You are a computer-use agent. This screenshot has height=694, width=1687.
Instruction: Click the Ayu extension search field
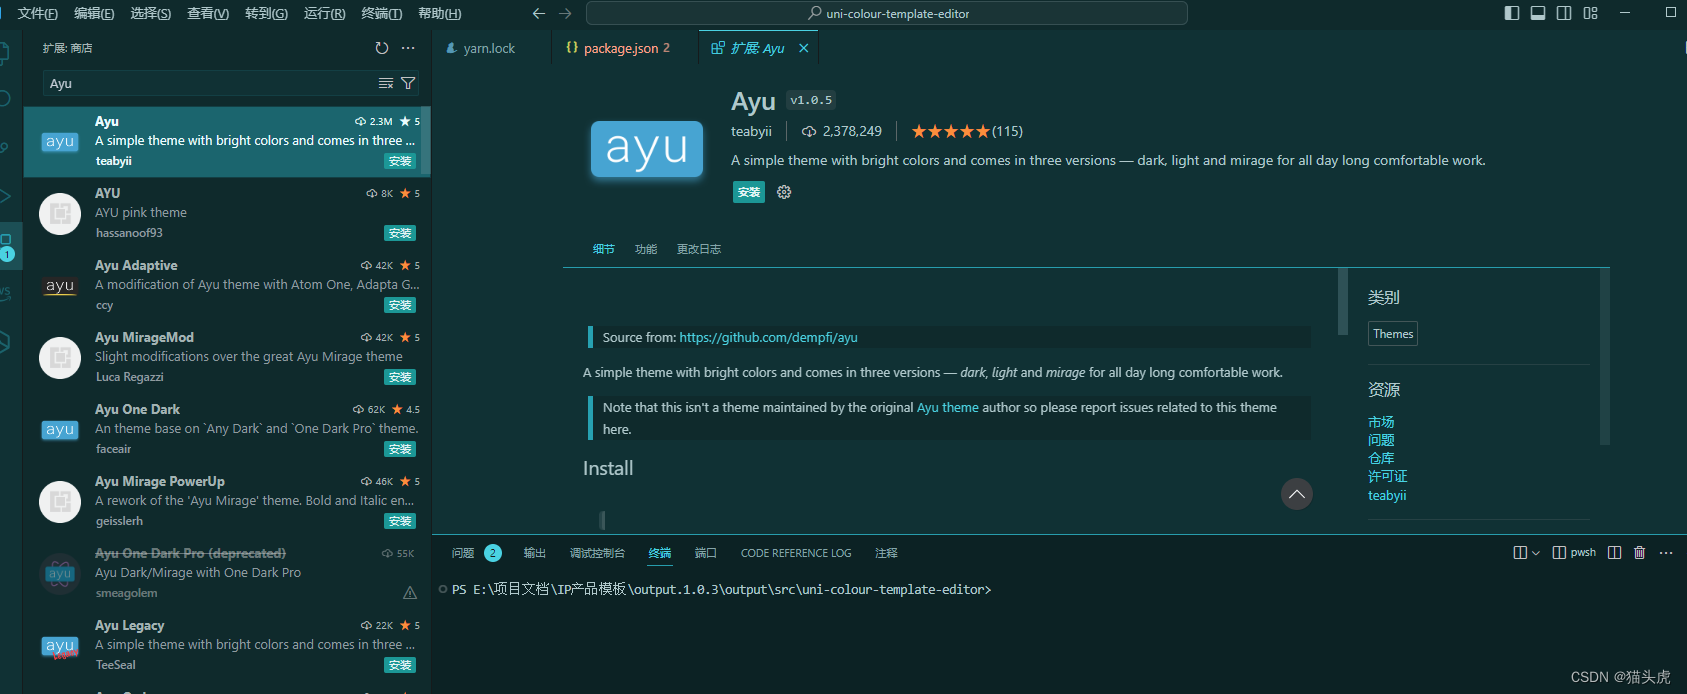210,84
